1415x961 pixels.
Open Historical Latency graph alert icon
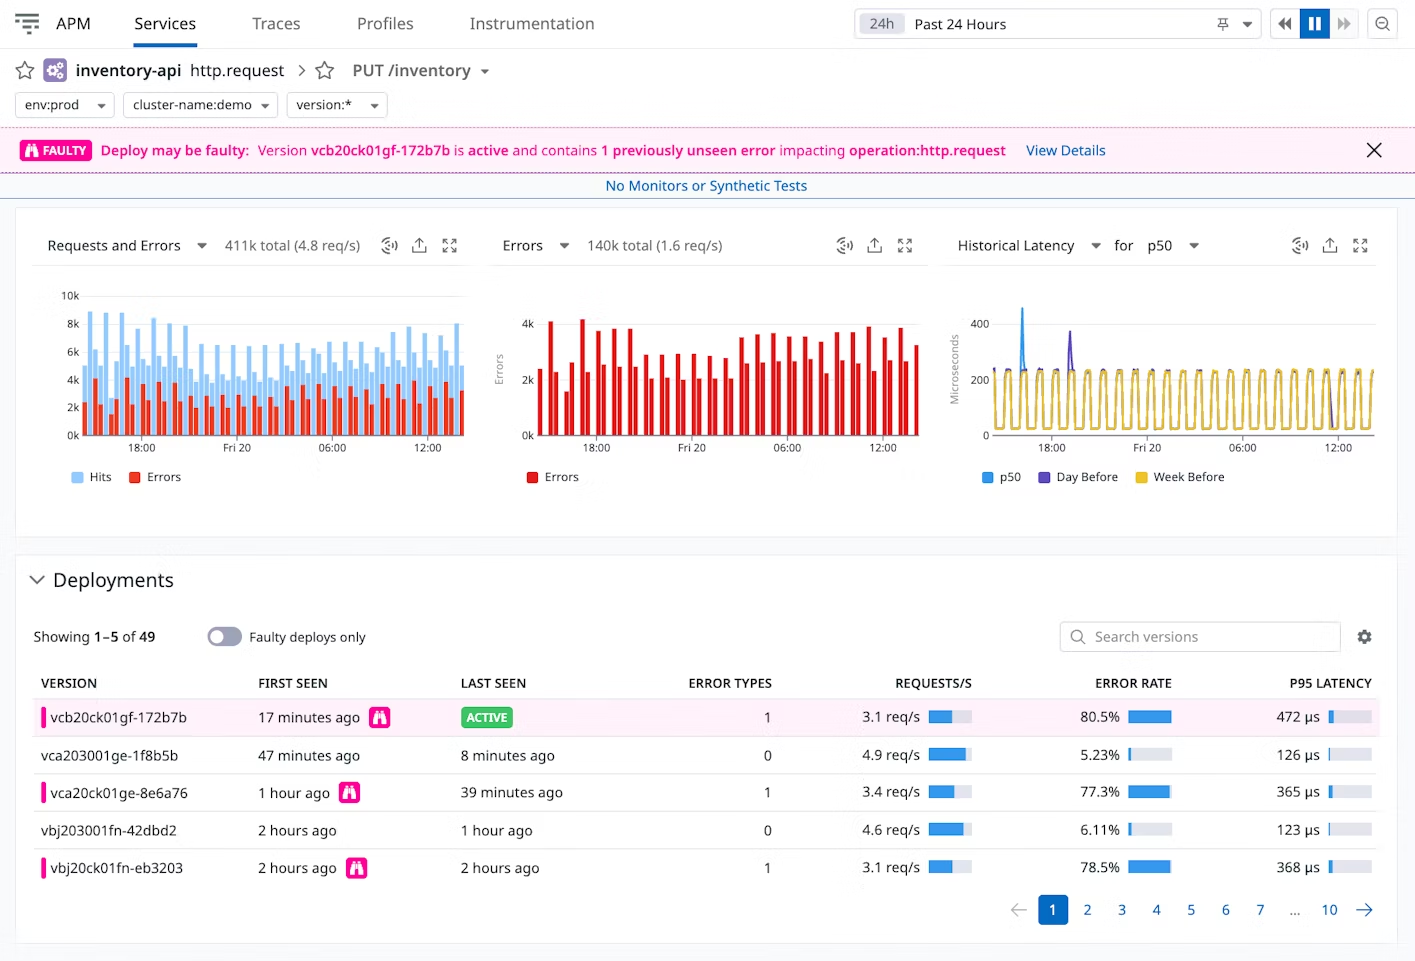[x=1300, y=246]
